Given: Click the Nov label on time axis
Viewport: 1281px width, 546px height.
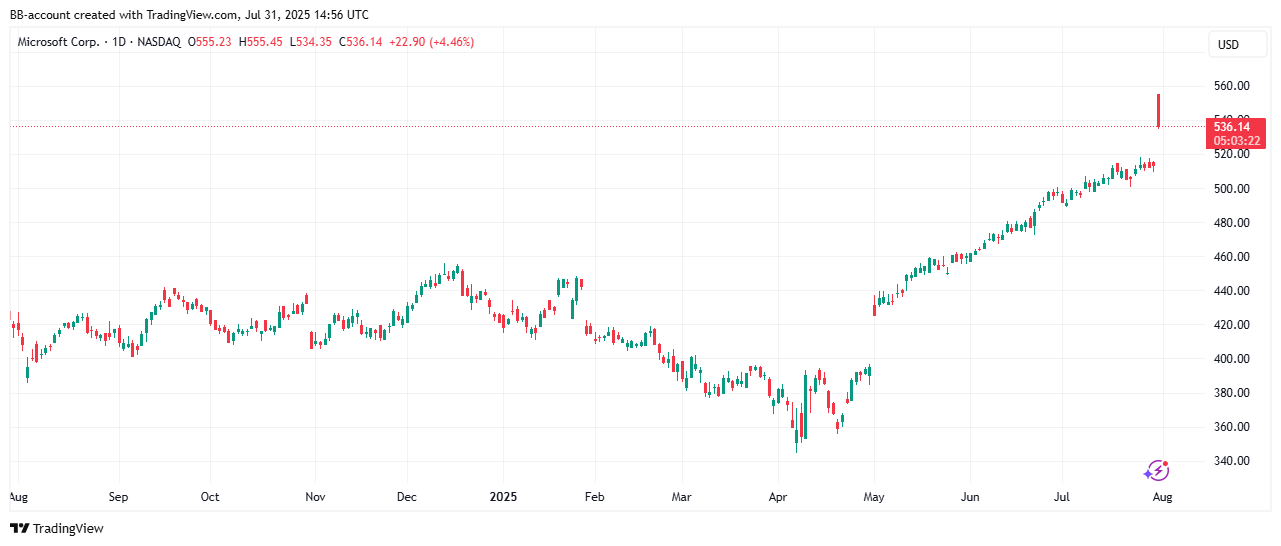Looking at the screenshot, I should coord(315,496).
